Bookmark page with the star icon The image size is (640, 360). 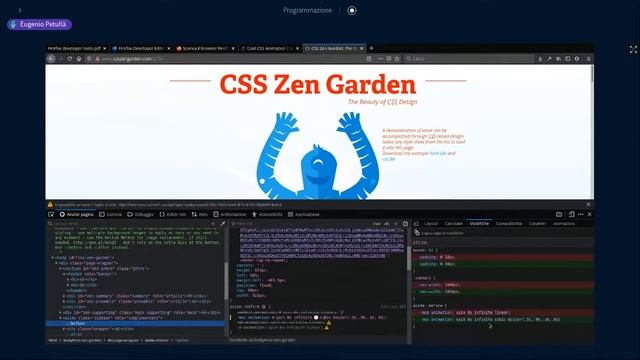pos(397,59)
